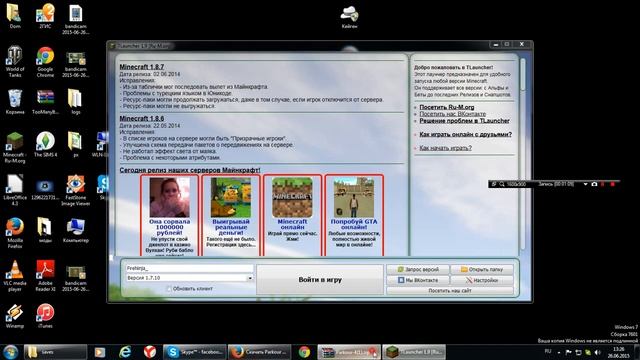Screen dimensions: 640x360
Task: Switch to the WinRAR Parkour archive taskbar window
Action: 349,352
